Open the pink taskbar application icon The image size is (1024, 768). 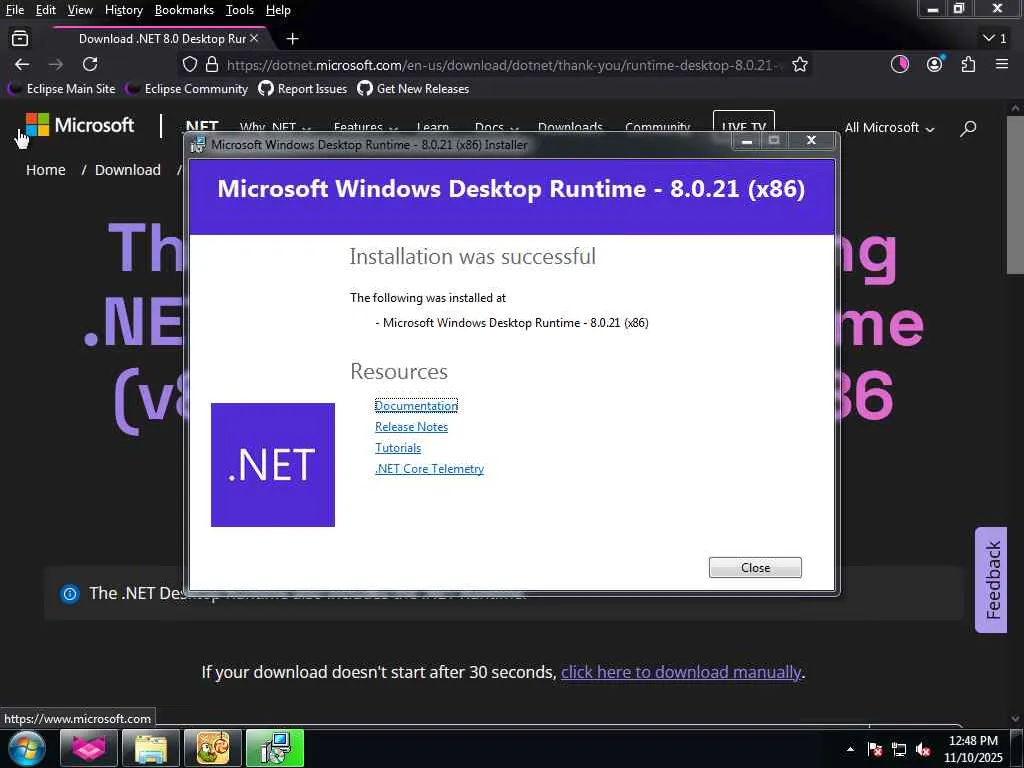click(x=89, y=748)
